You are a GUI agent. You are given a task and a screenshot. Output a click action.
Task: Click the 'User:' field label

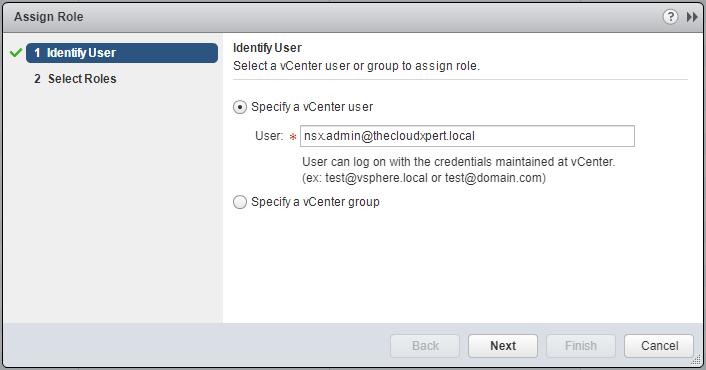269,136
